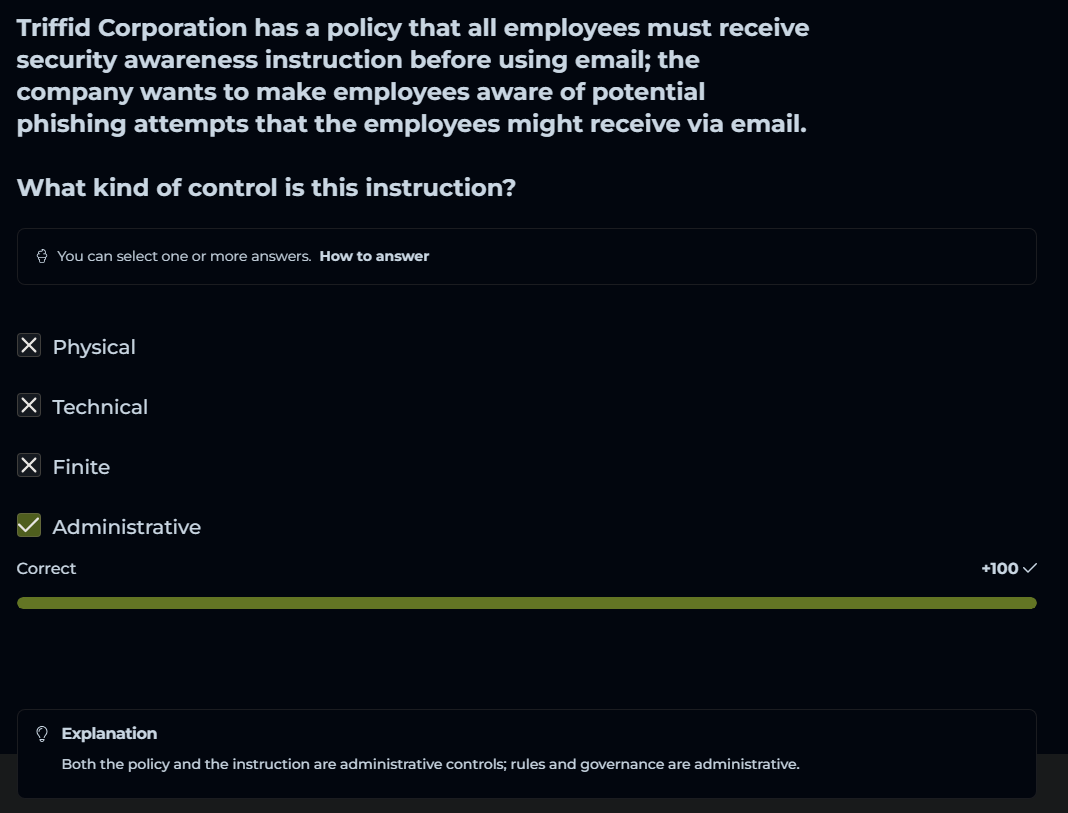
Task: Click the green progress bar
Action: tap(526, 603)
